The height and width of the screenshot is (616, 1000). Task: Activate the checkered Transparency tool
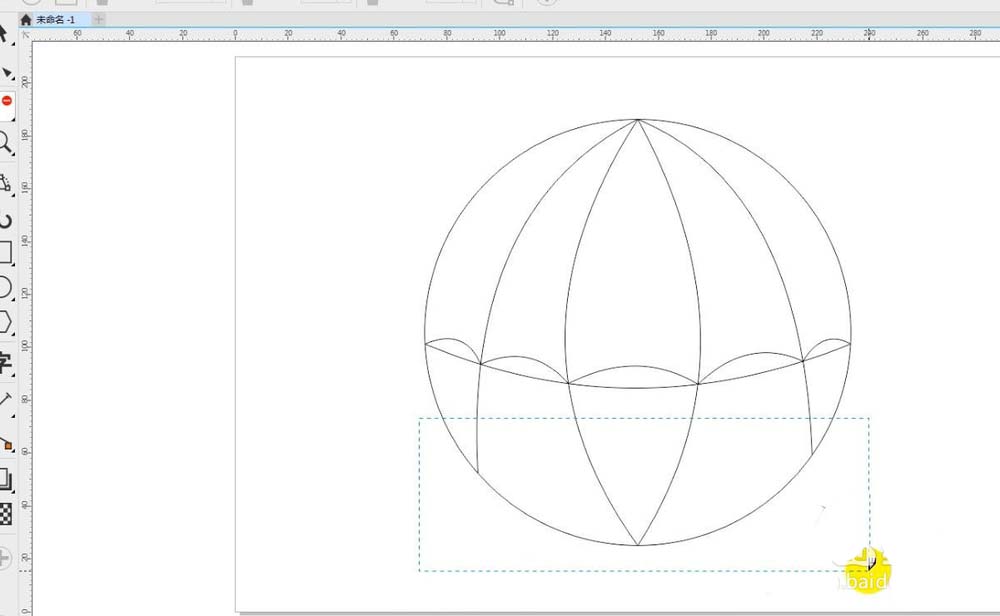tap(5, 514)
